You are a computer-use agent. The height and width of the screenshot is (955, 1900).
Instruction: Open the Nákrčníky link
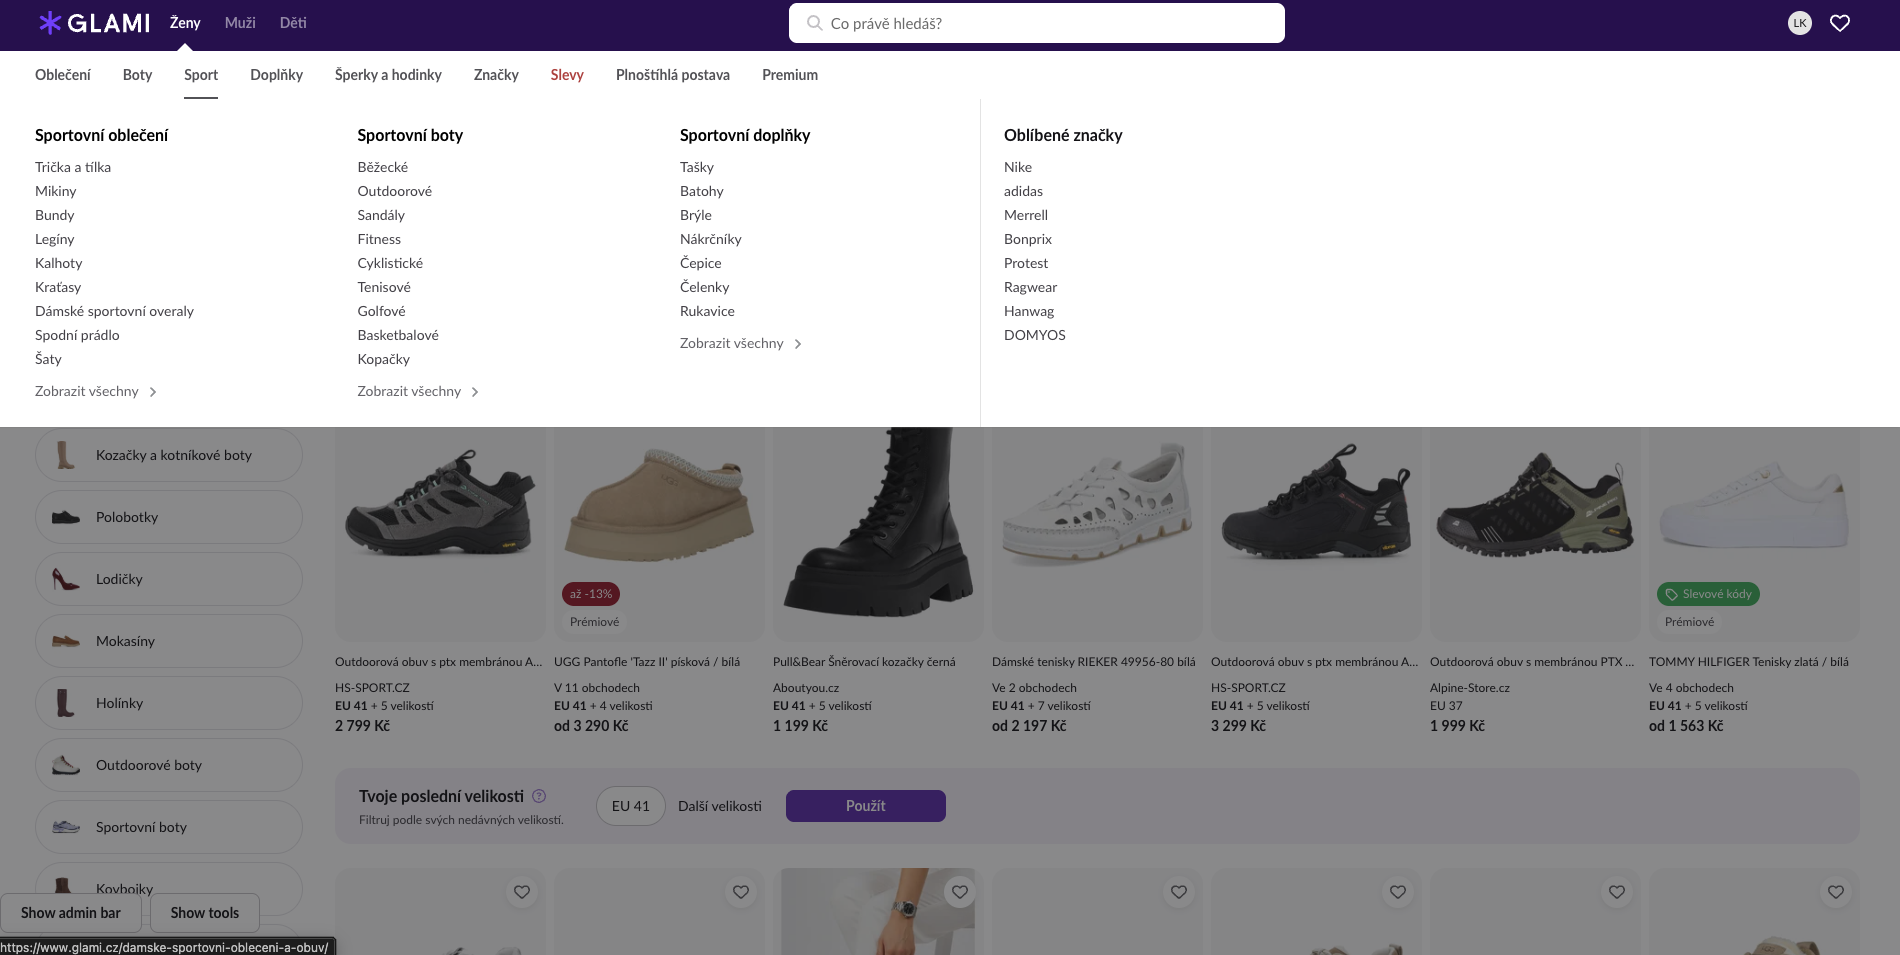tap(711, 239)
